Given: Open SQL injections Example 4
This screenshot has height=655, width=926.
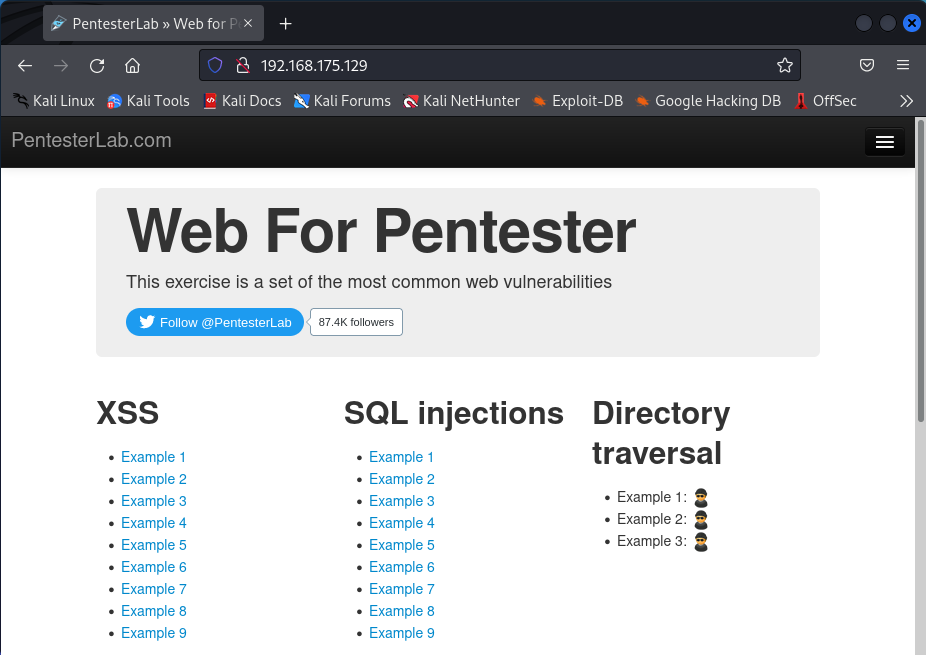Looking at the screenshot, I should point(402,523).
